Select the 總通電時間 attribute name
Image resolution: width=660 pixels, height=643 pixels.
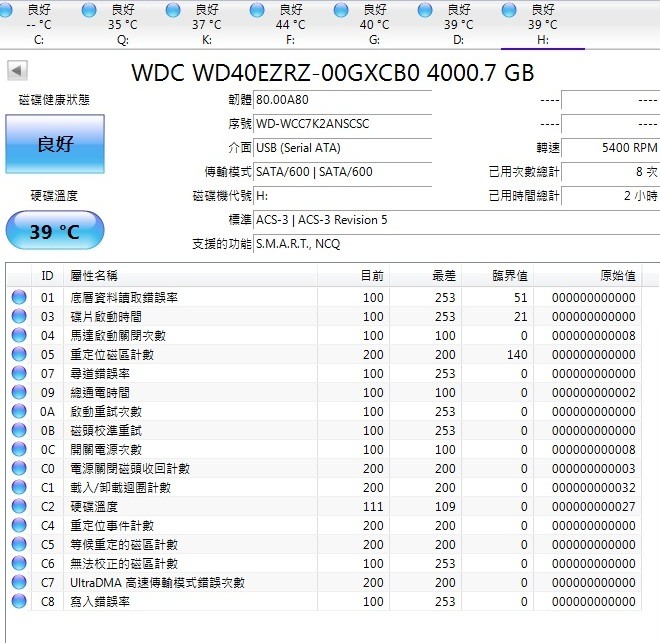[100, 393]
